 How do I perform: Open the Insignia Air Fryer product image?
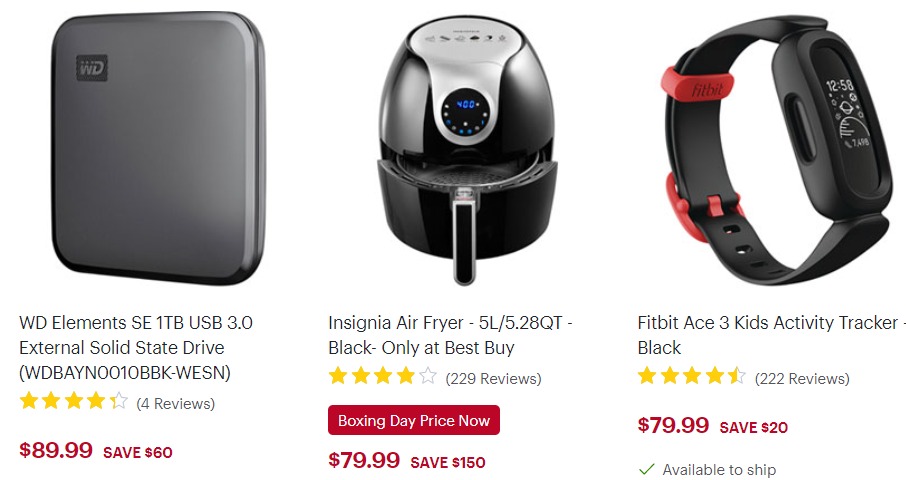point(467,150)
